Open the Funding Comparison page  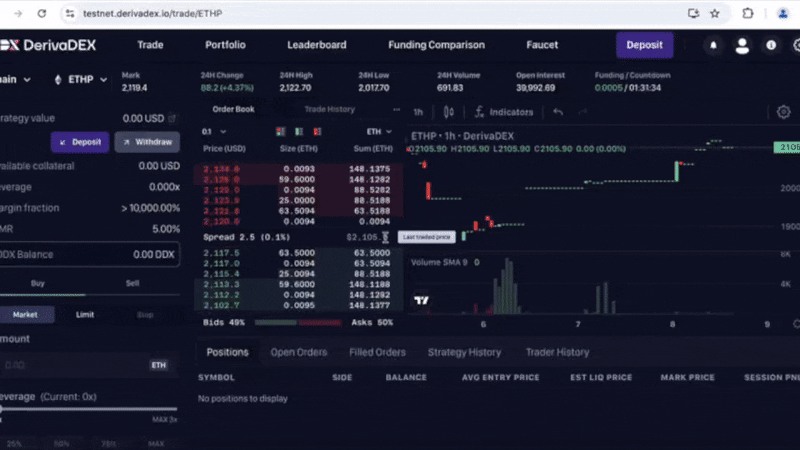point(436,45)
